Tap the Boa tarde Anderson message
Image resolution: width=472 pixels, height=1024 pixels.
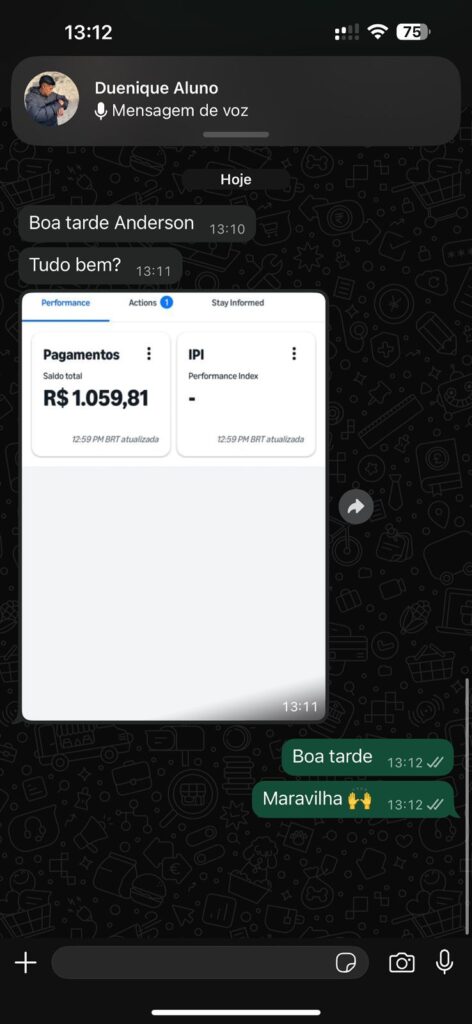pos(136,224)
